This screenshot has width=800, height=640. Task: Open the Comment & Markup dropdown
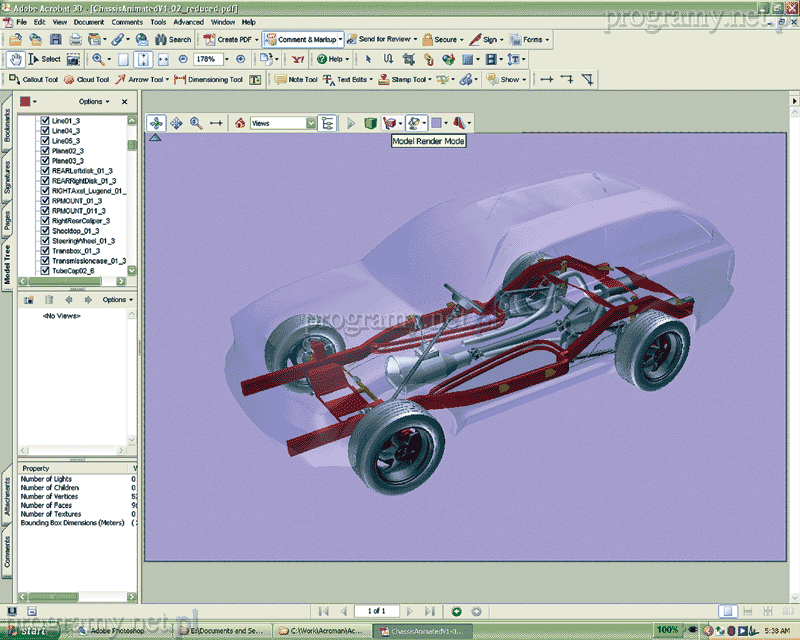[340, 39]
